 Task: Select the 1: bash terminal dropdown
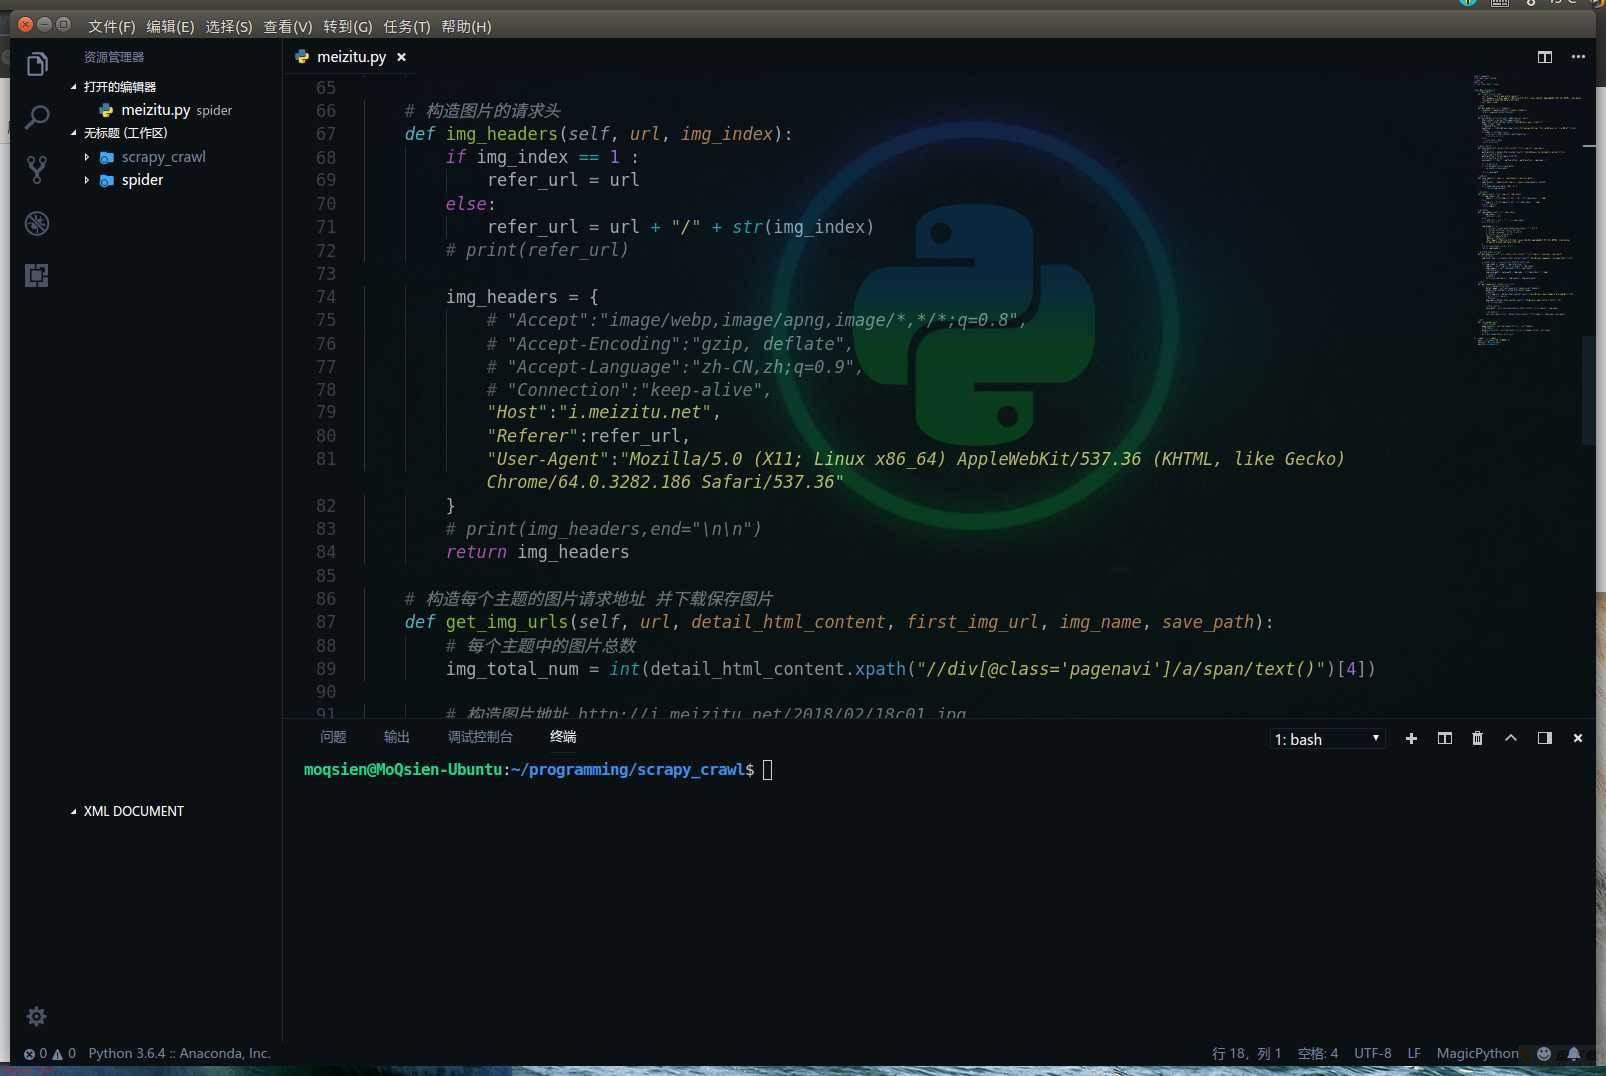tap(1327, 739)
